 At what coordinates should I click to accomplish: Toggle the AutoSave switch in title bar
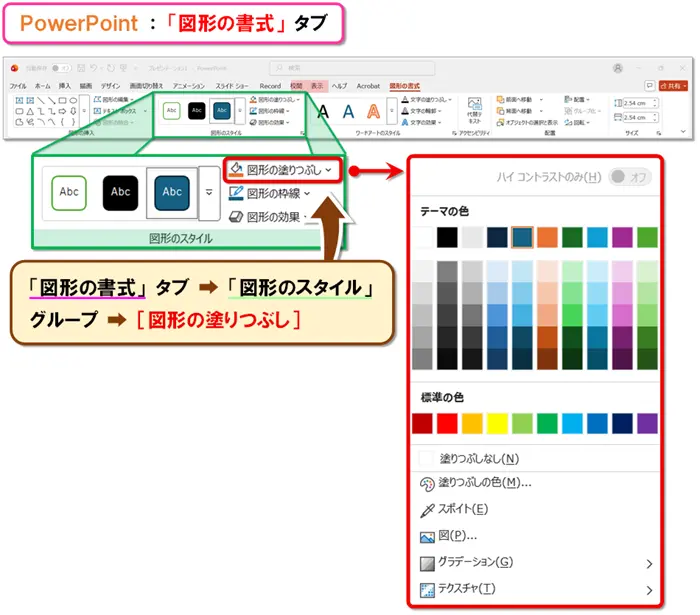61,68
